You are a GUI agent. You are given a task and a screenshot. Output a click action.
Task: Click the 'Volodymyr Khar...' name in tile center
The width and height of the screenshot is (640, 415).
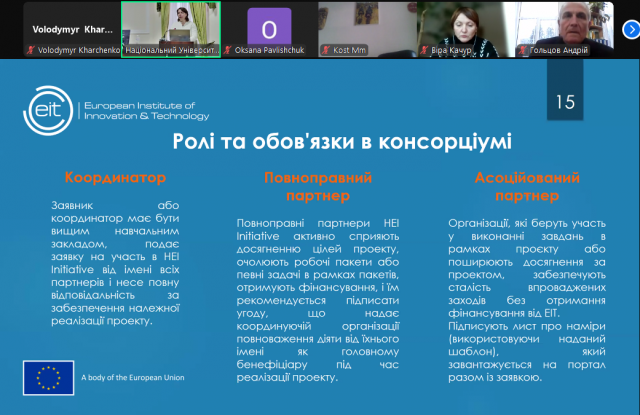[x=72, y=29]
